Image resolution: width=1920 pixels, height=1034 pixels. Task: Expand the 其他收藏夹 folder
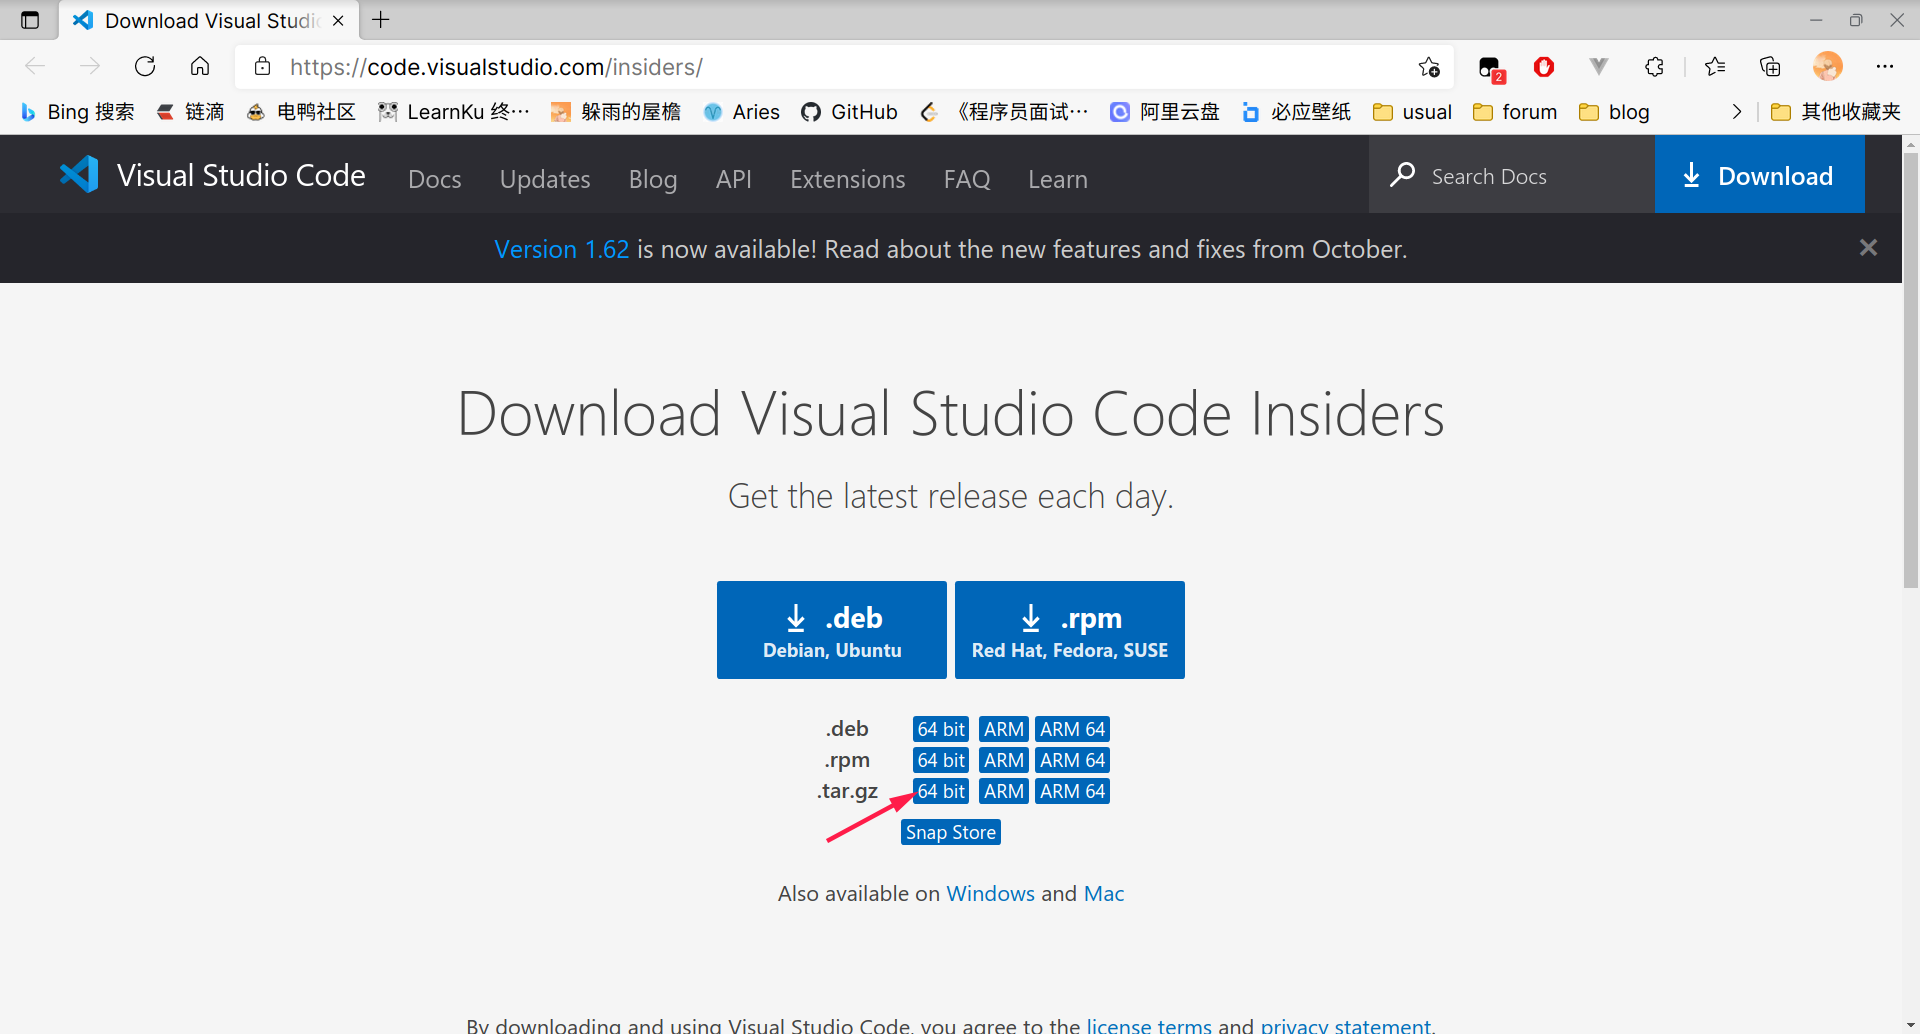tap(1836, 112)
